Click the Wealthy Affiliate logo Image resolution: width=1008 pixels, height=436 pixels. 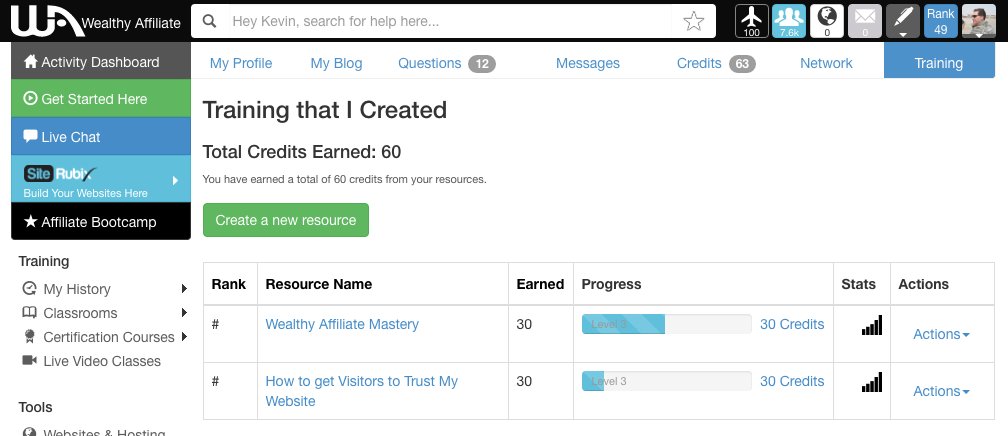click(x=95, y=22)
